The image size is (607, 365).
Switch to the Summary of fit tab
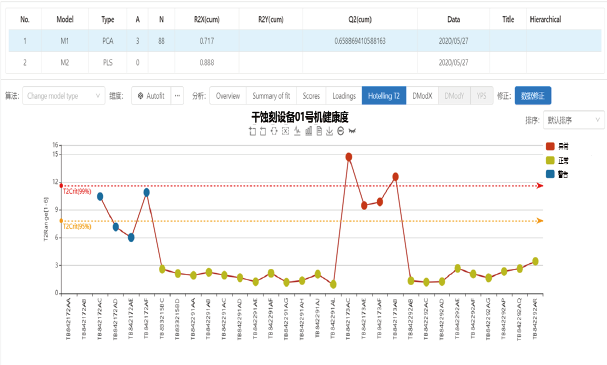pyautogui.click(x=271, y=96)
